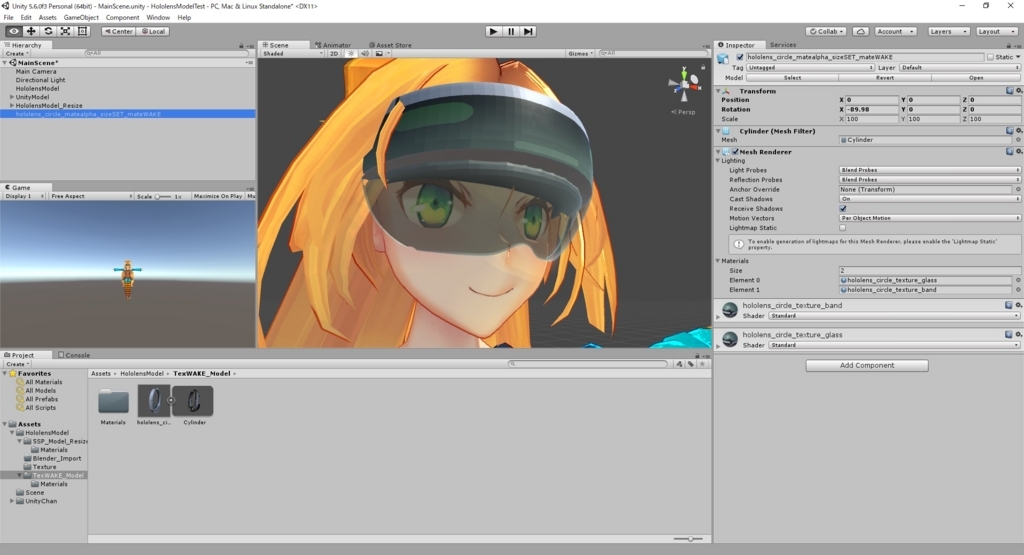Click save search star icon in Project

pos(702,364)
